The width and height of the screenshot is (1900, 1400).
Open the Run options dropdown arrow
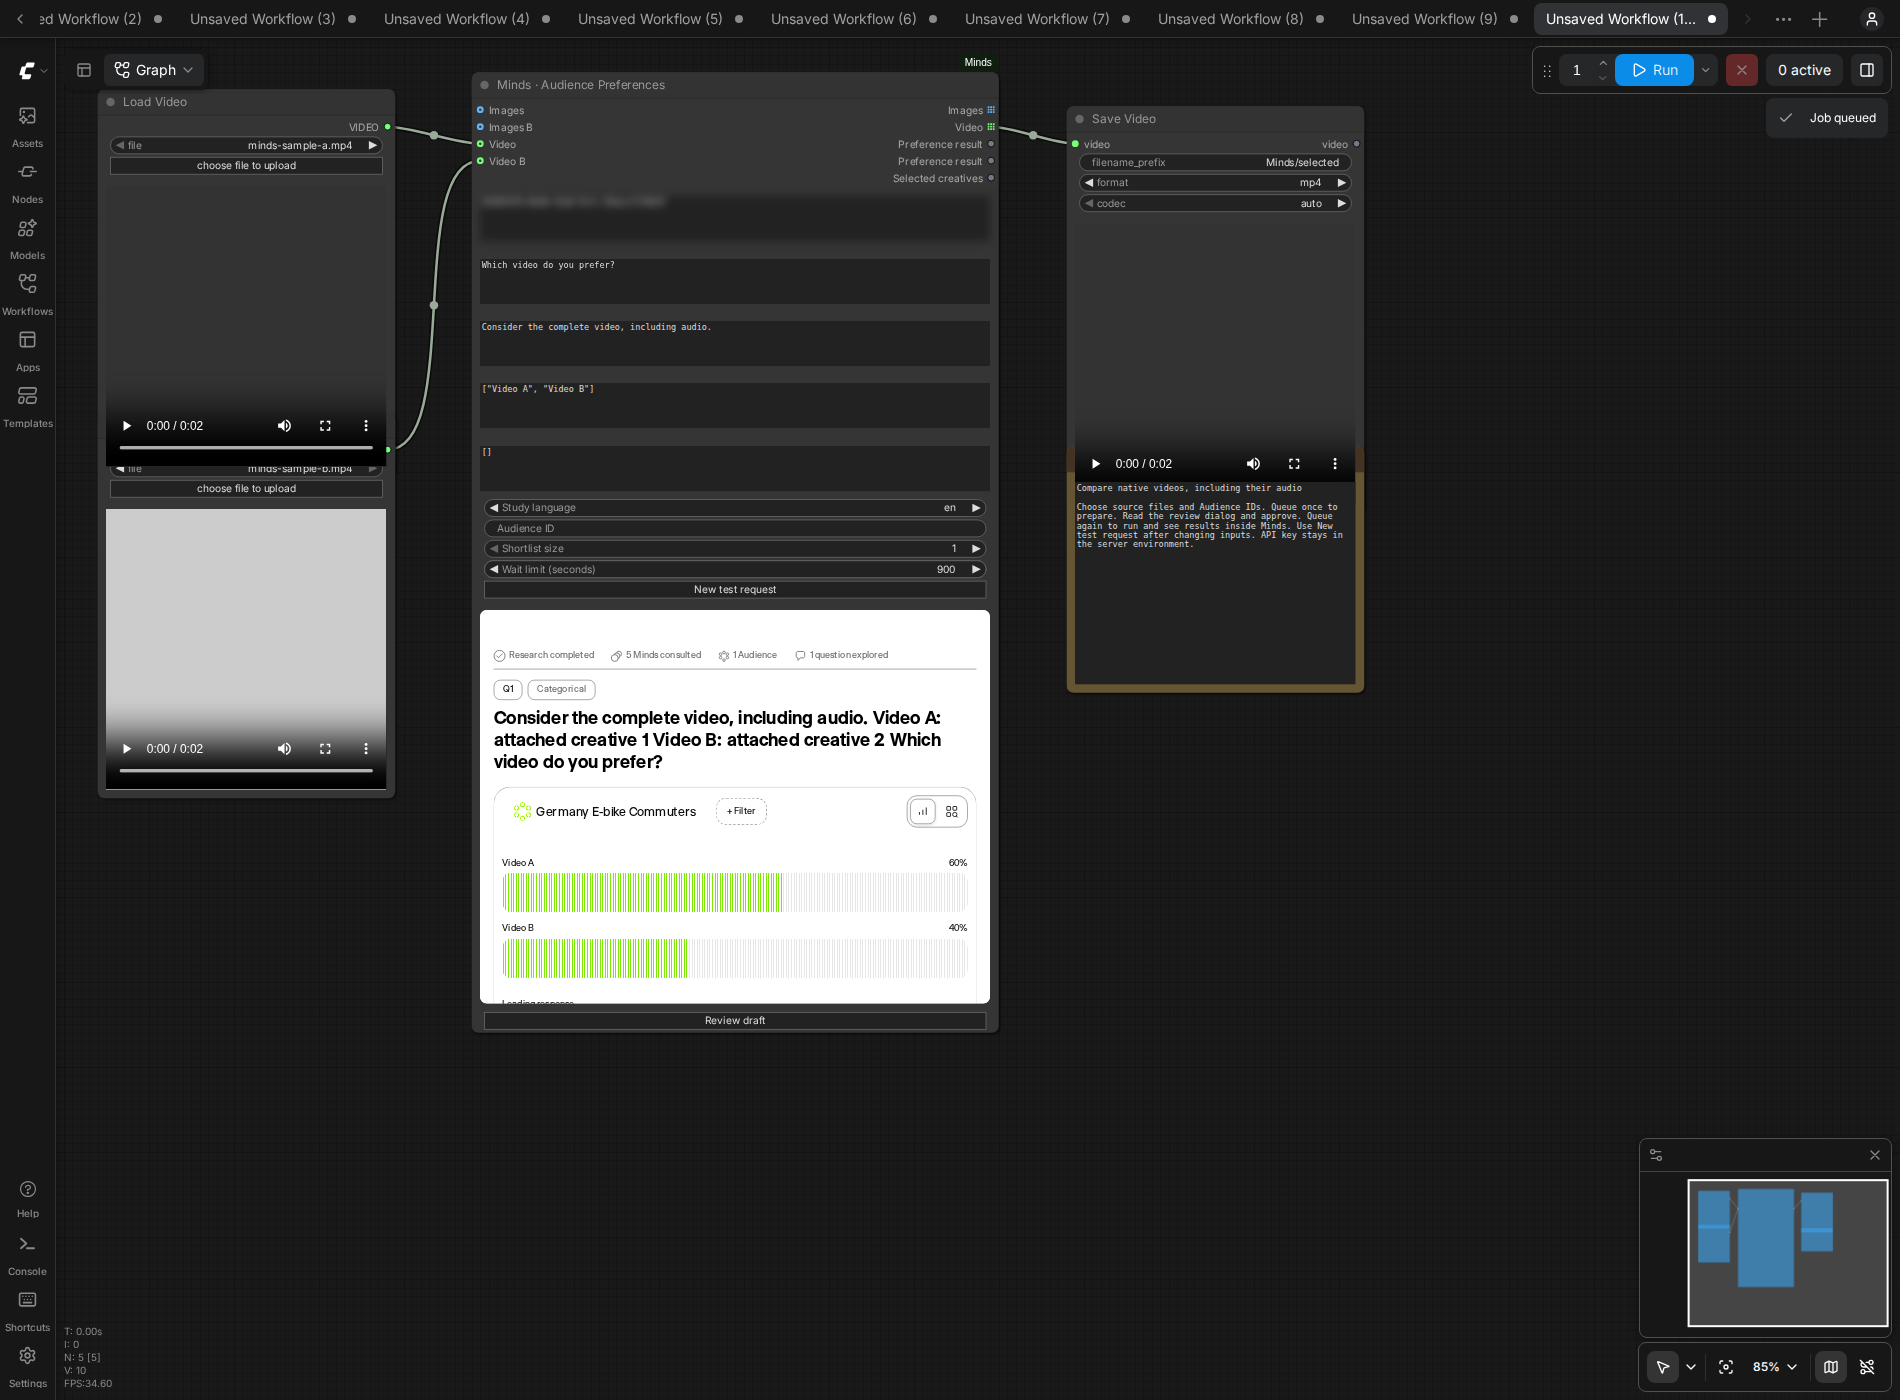[x=1706, y=70]
